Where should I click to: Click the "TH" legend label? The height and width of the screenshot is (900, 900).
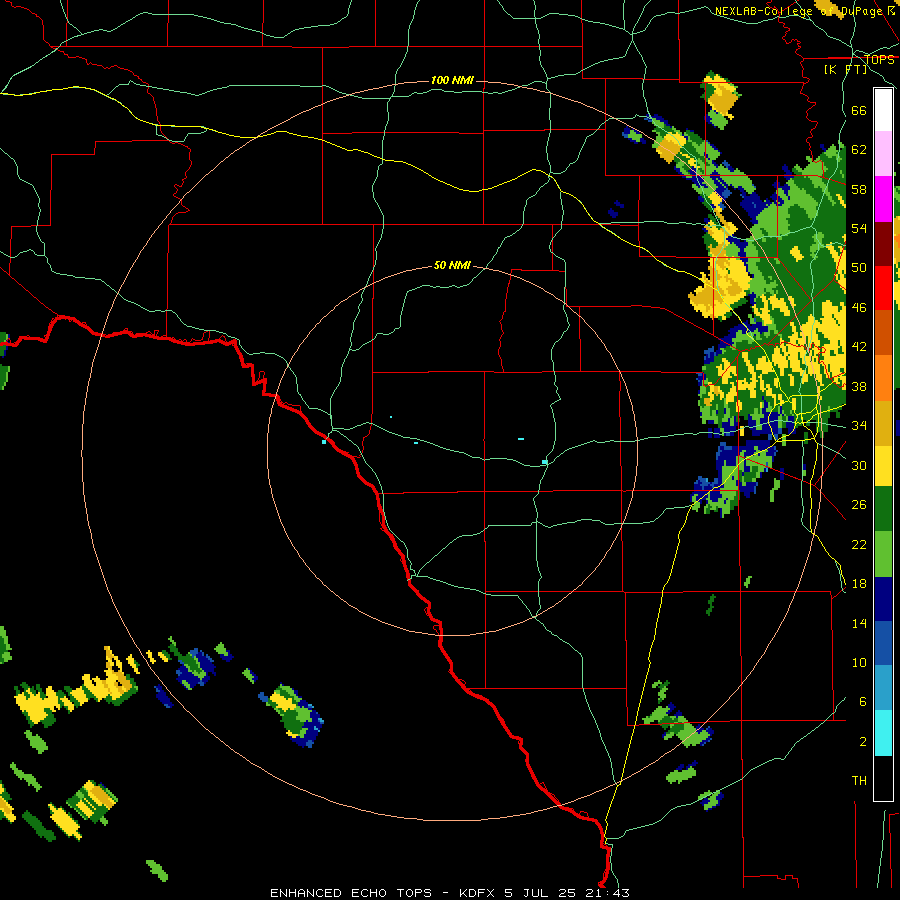[x=859, y=781]
